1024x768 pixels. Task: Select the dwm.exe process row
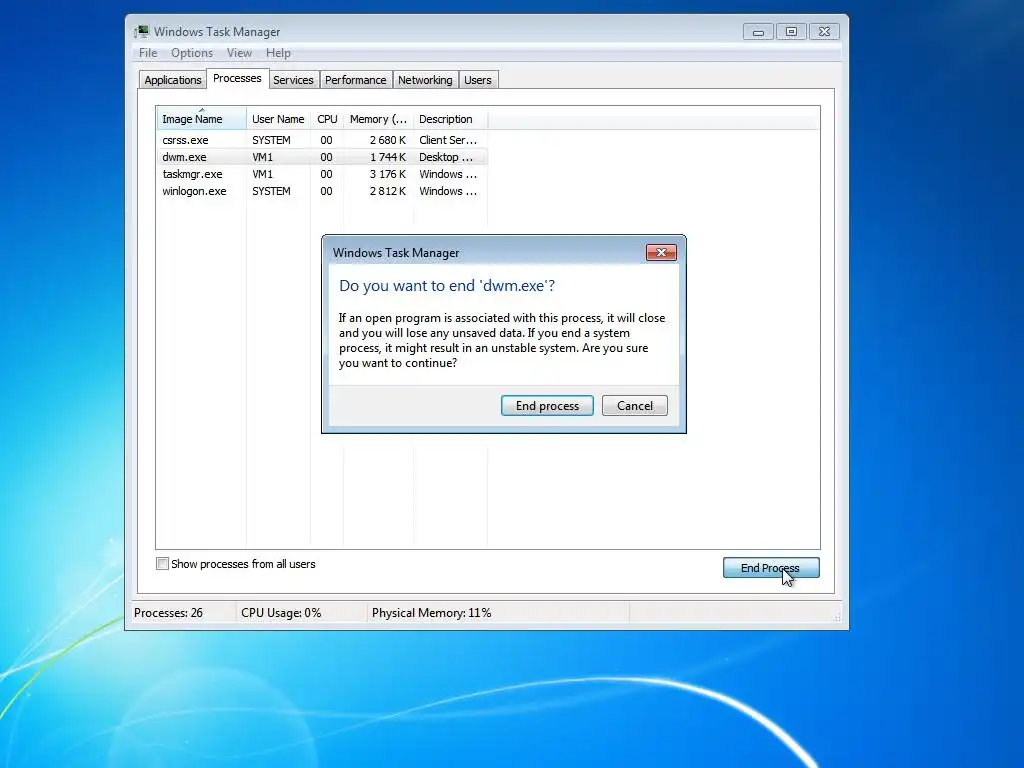[x=322, y=157]
